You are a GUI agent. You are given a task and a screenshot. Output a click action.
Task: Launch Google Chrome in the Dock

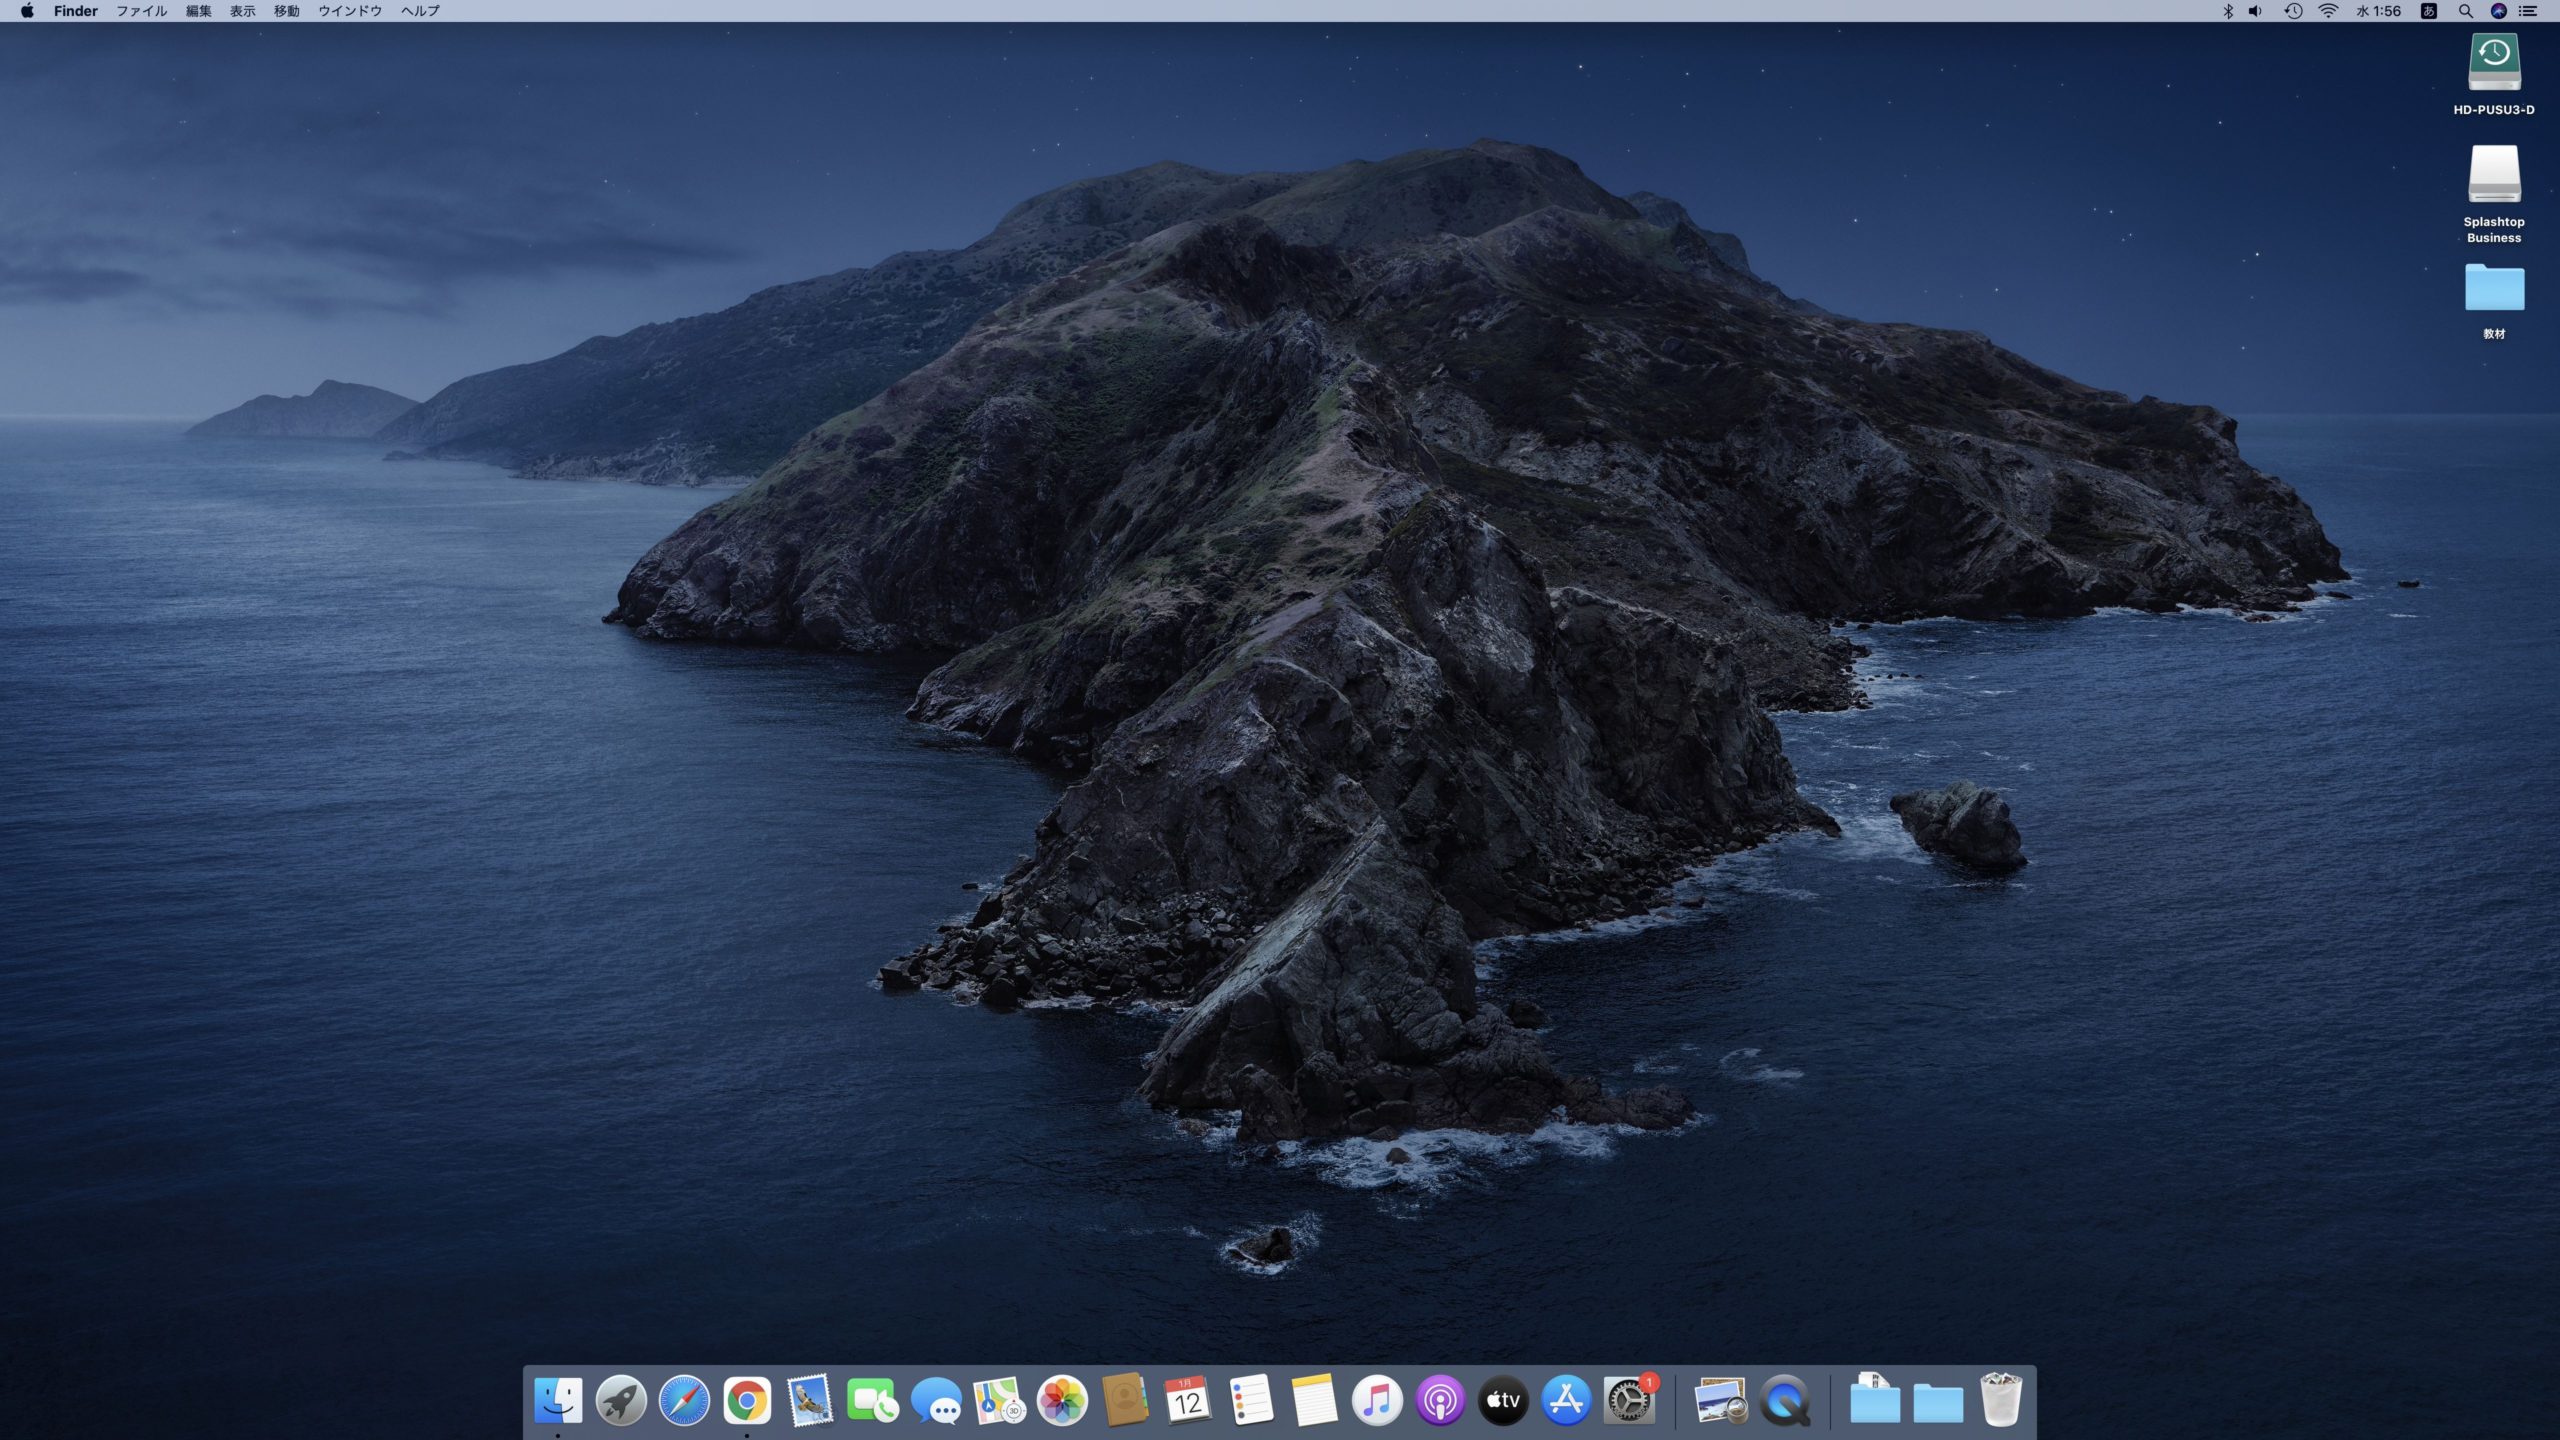(747, 1400)
